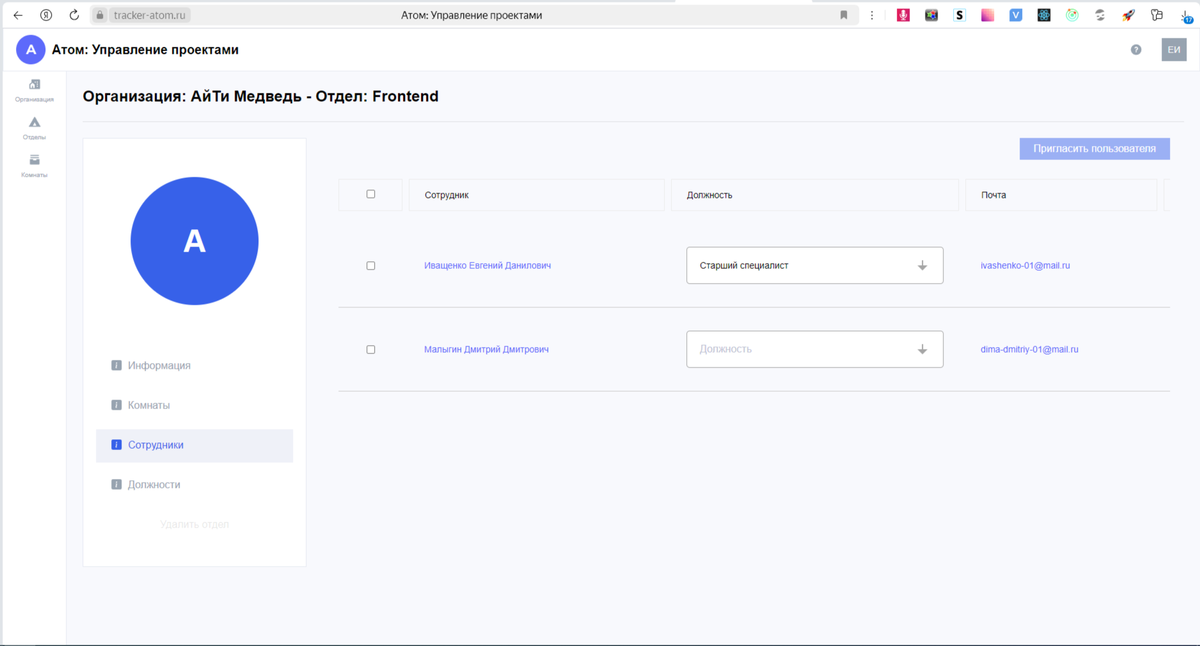Viewport: 1200px width, 646px height.
Task: Click the red microphone extension icon
Action: pos(903,15)
